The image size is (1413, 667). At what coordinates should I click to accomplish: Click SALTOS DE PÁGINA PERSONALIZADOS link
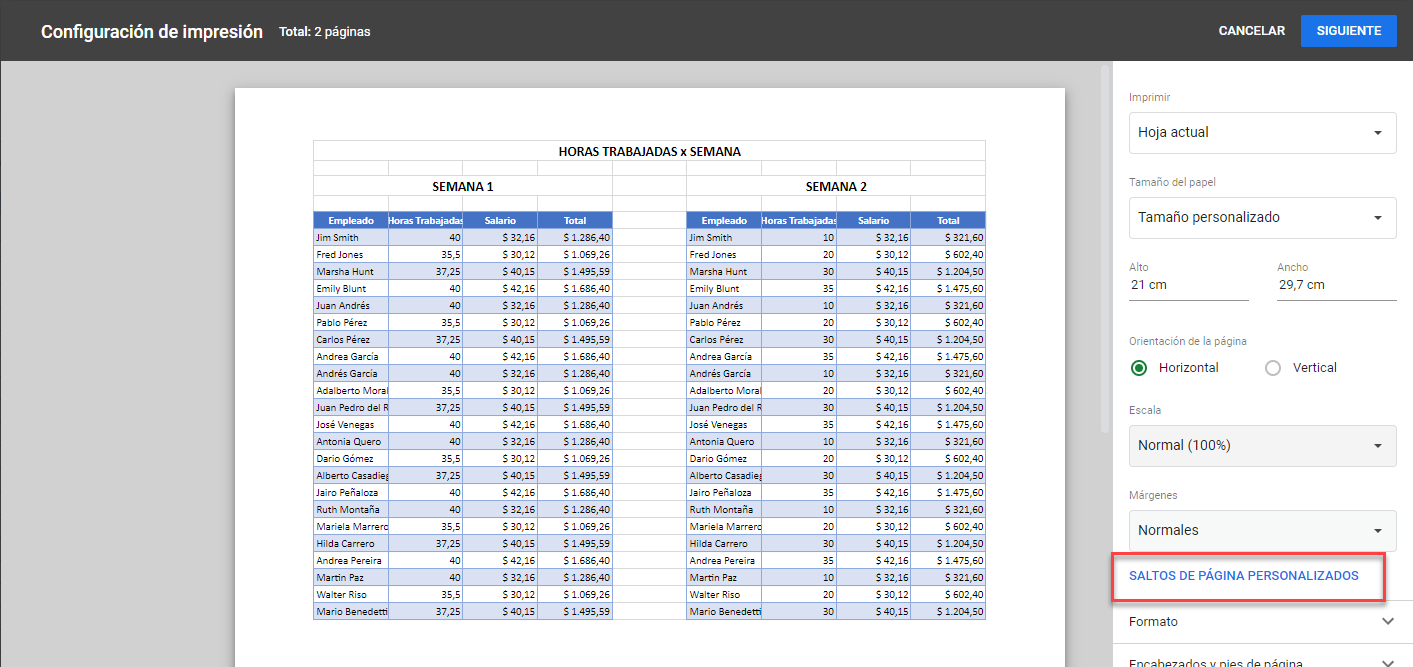1243,576
